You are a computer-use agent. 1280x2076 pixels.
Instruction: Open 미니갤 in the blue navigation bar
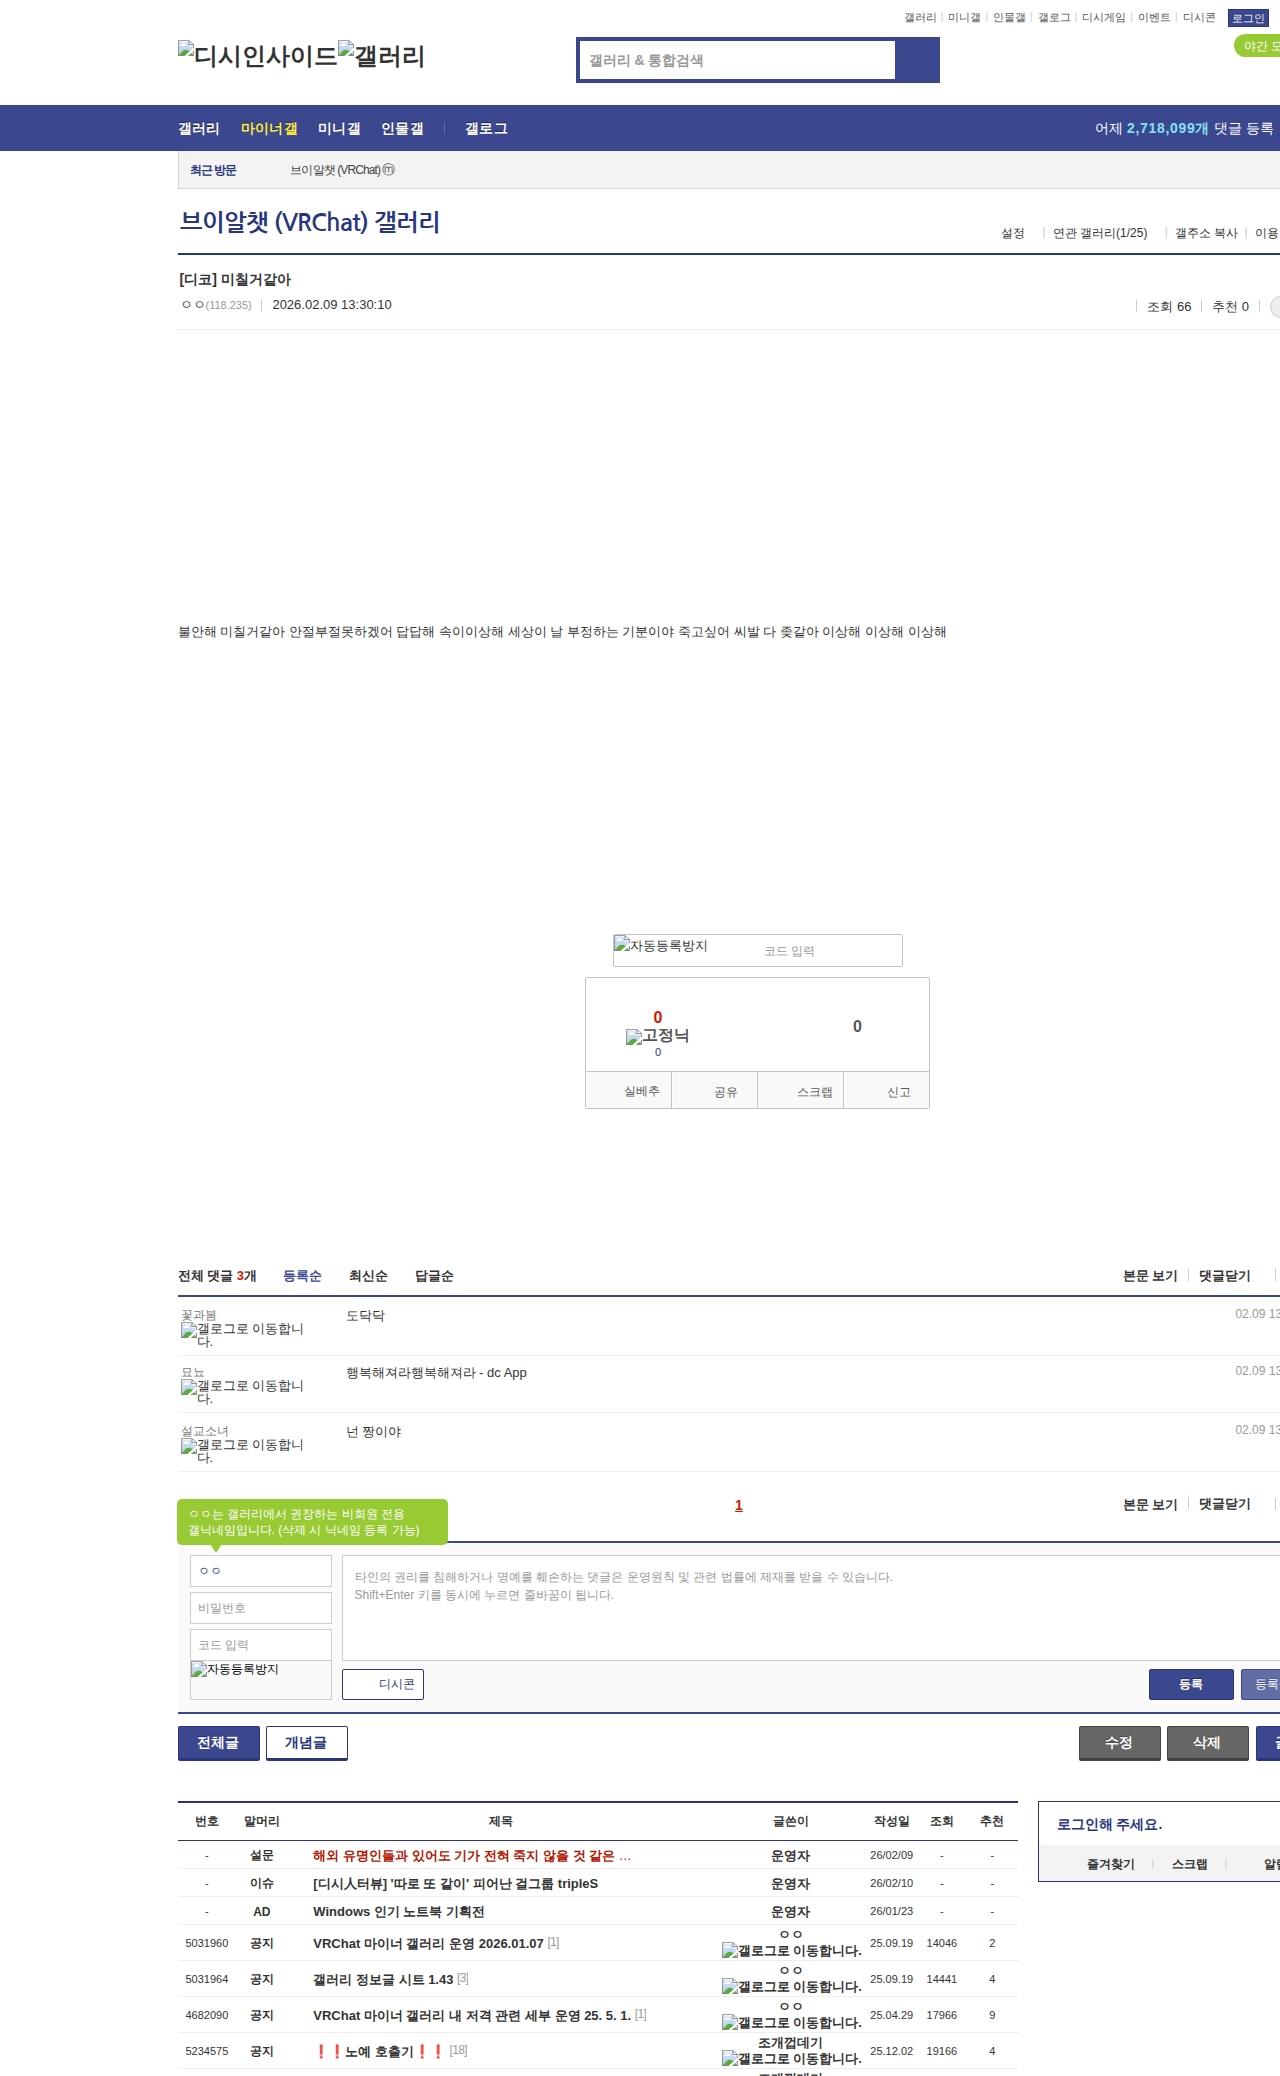pyautogui.click(x=339, y=129)
